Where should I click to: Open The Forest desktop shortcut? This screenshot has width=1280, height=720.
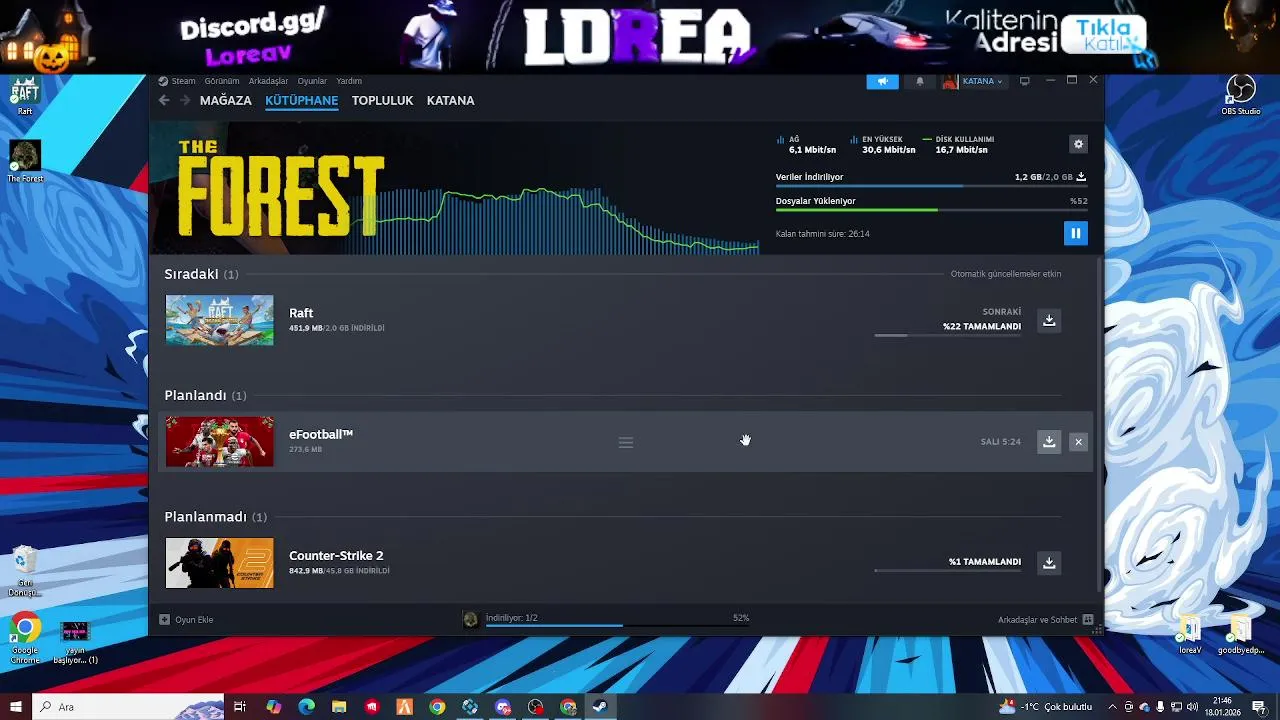[25, 162]
